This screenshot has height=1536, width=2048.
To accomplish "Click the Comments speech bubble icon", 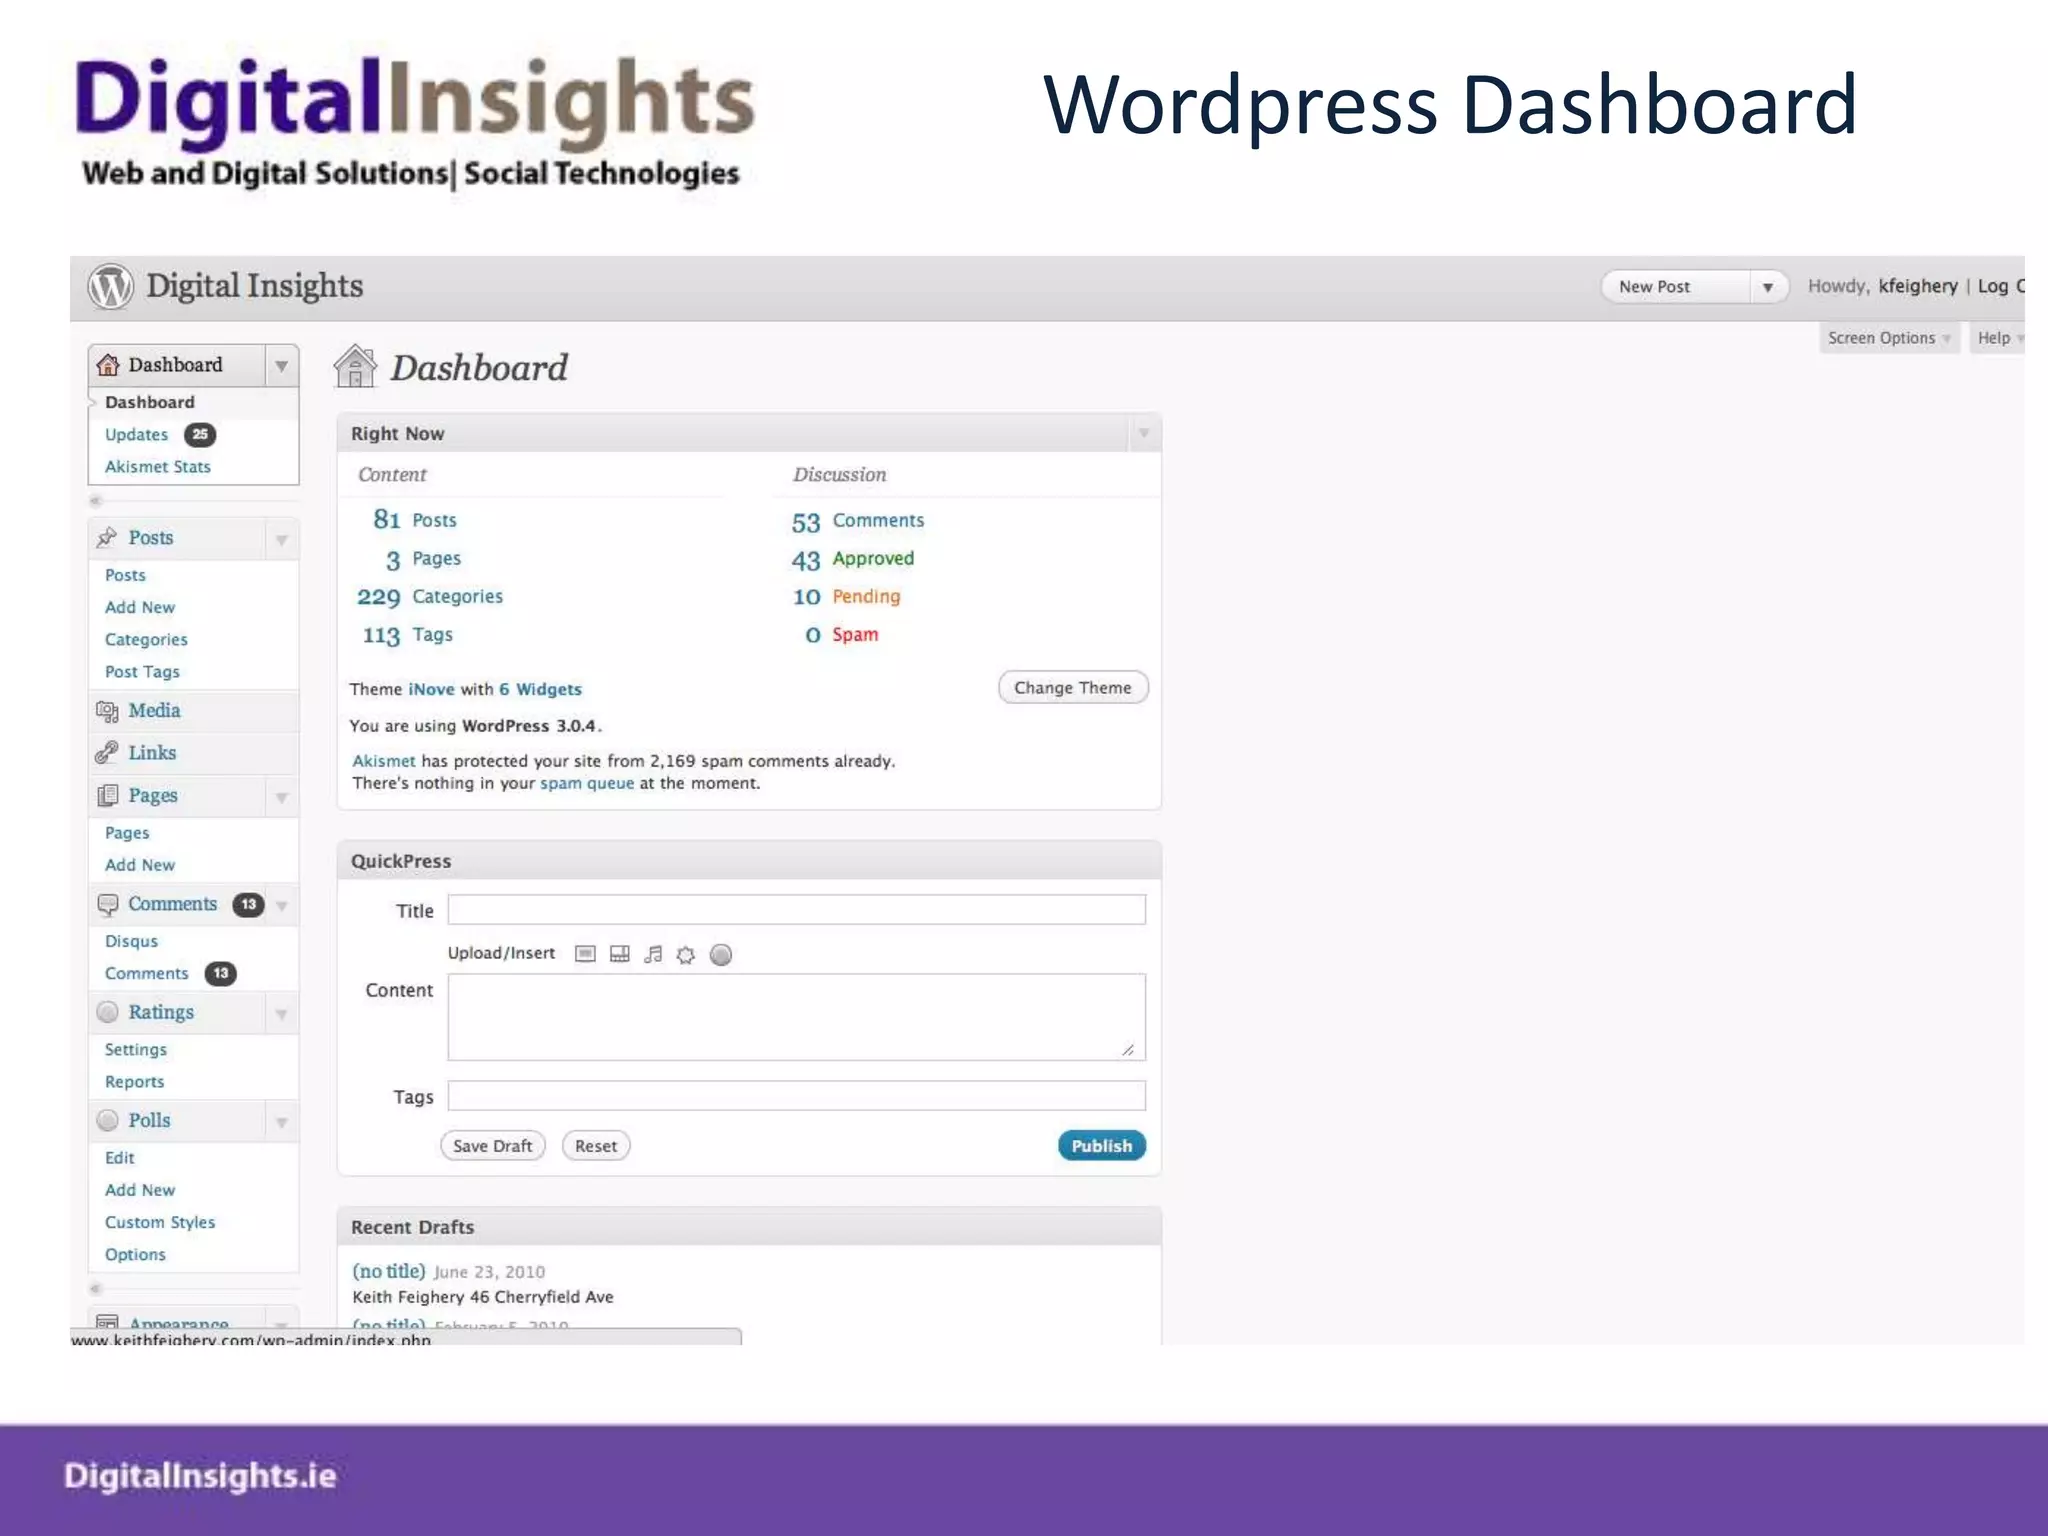I will coord(107,905).
